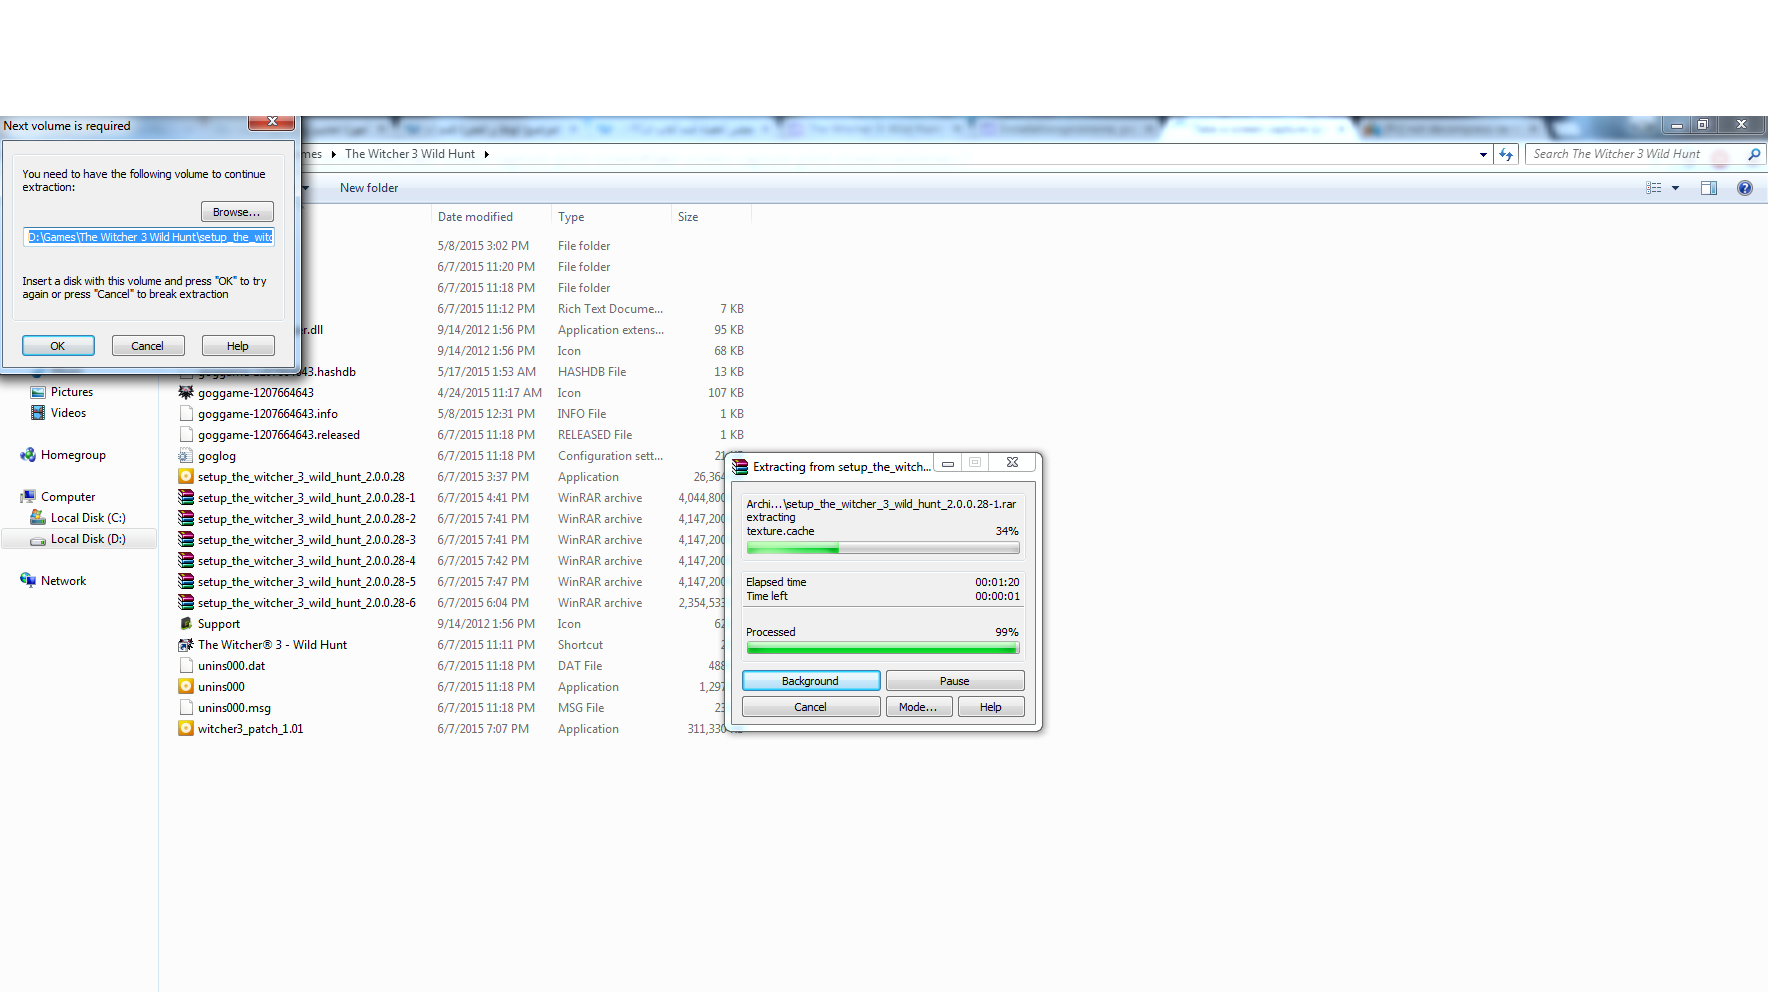Click New folder in Explorer toolbar
The height and width of the screenshot is (992, 1768).
pyautogui.click(x=369, y=188)
